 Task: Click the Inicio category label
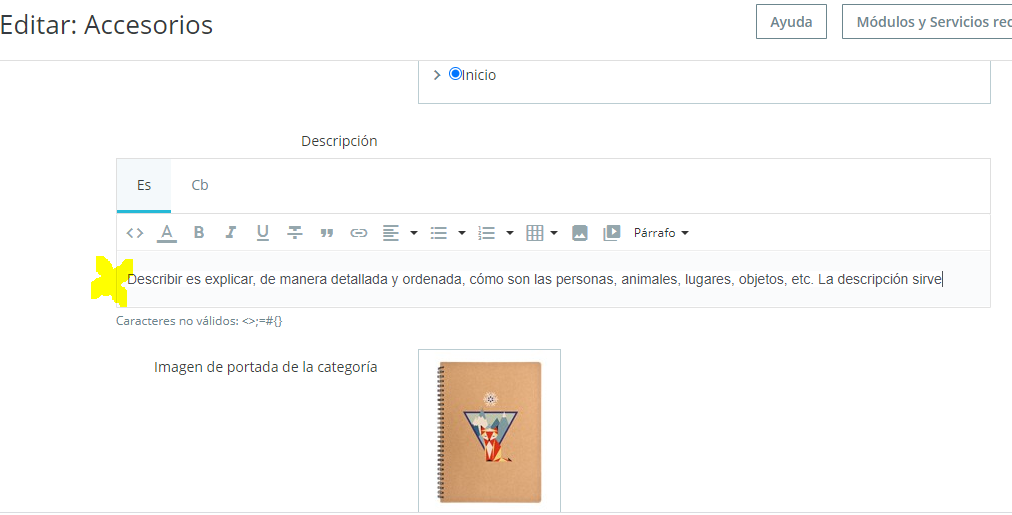coord(479,75)
